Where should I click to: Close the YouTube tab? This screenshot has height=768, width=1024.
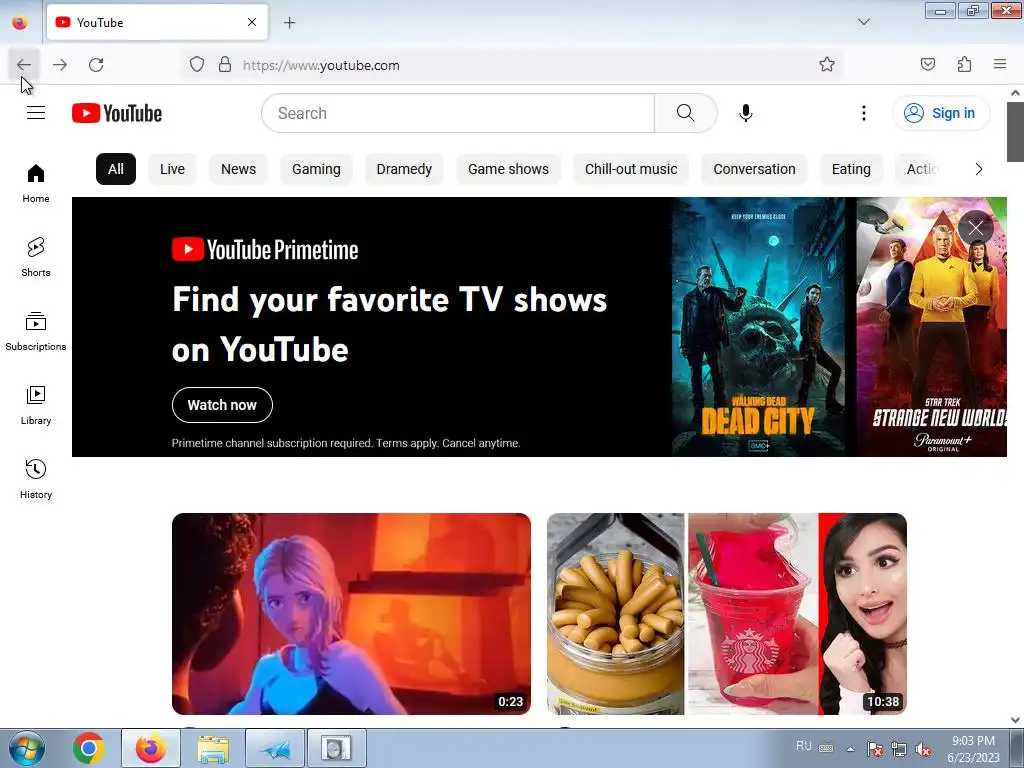251,22
